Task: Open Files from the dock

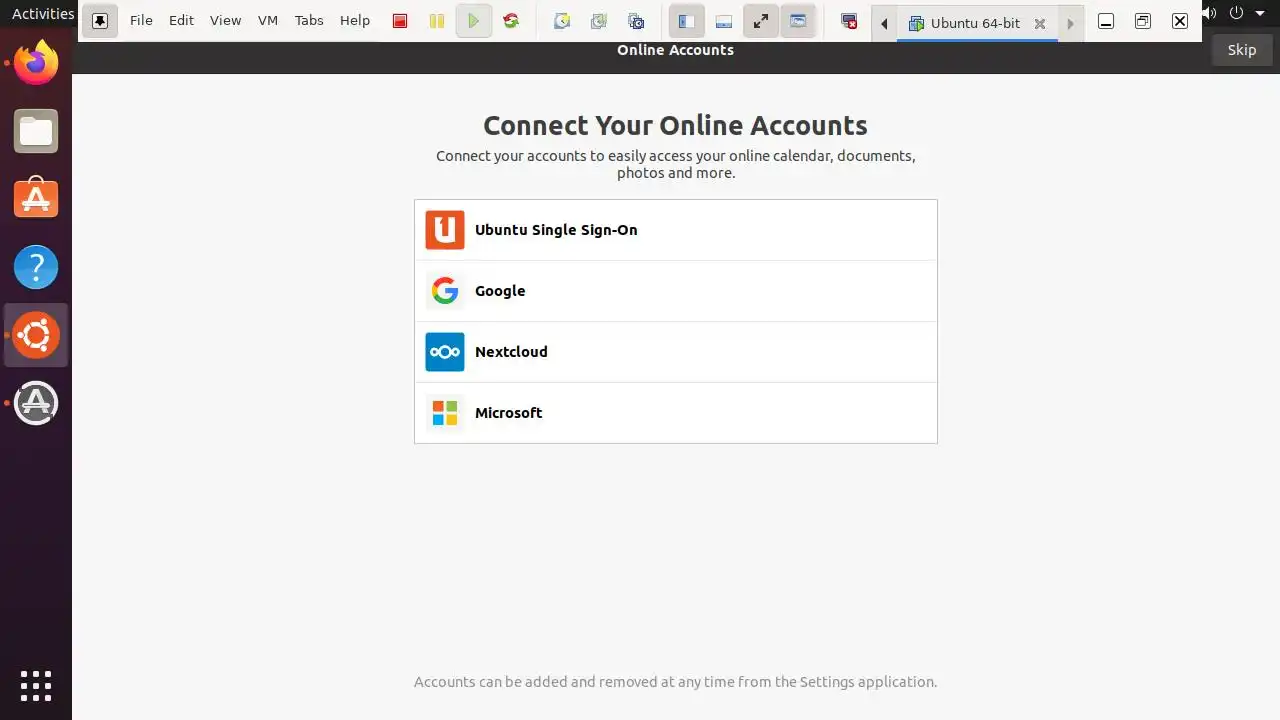Action: click(36, 132)
